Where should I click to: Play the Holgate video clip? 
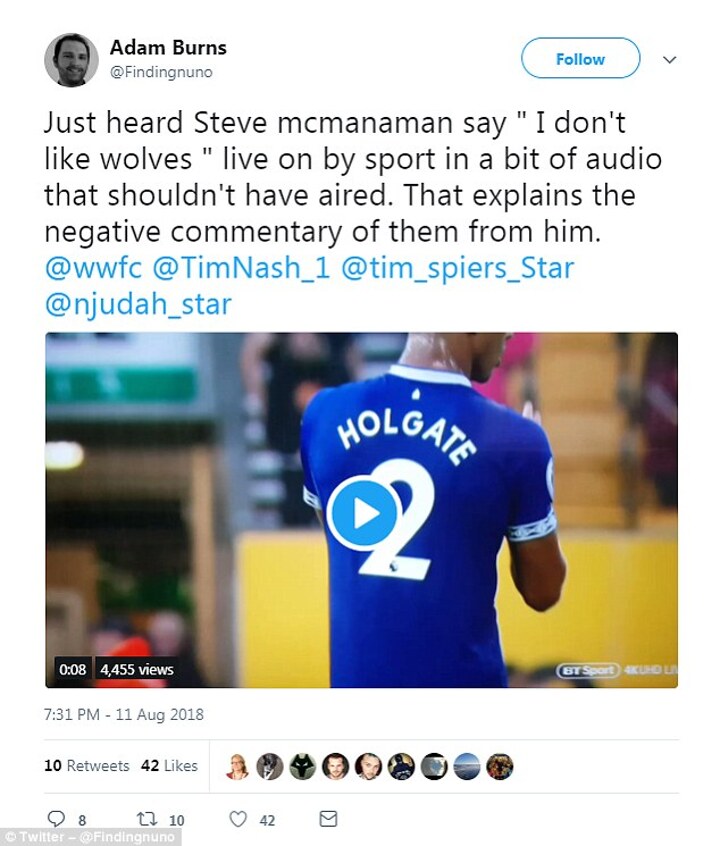click(361, 514)
